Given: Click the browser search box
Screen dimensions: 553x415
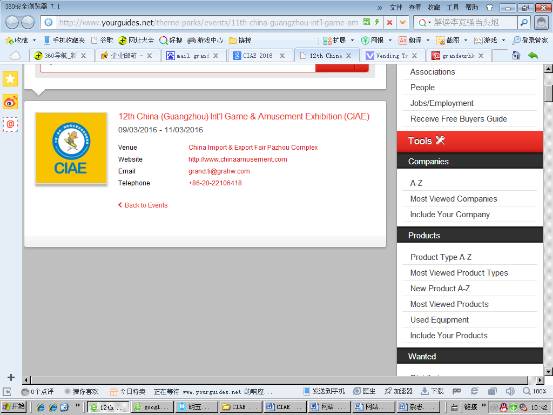Looking at the screenshot, I should [466, 23].
